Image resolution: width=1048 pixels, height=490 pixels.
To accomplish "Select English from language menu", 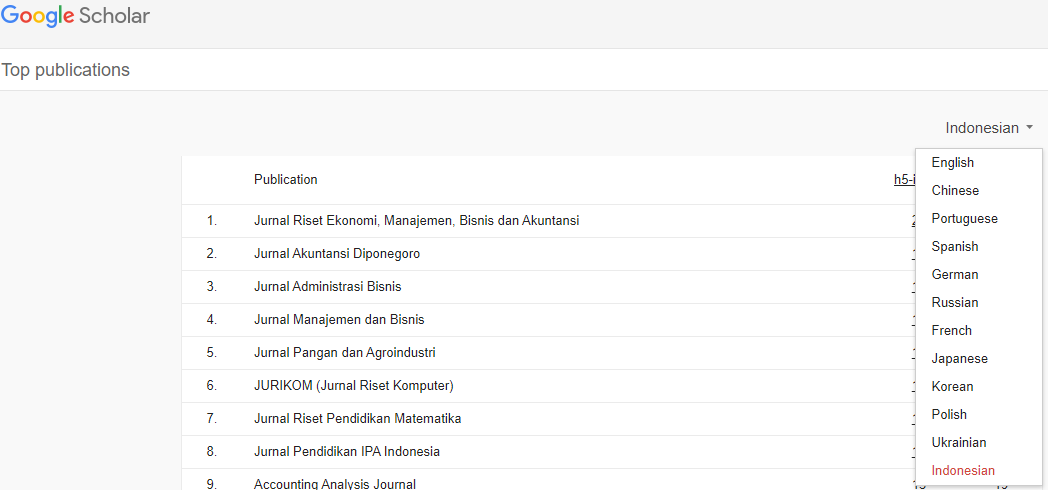I will [952, 163].
